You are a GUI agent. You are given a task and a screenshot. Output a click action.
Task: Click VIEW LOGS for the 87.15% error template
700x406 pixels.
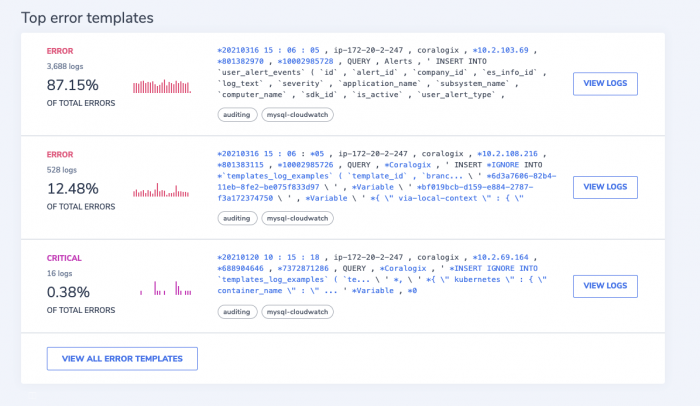[x=605, y=84]
